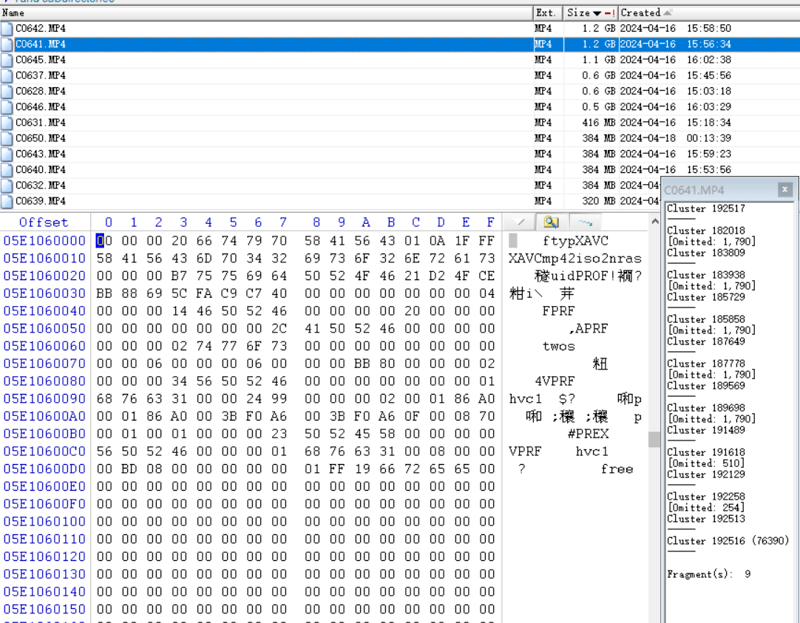Click the ,APRF text in ASCII column
The height and width of the screenshot is (623, 800).
click(588, 329)
